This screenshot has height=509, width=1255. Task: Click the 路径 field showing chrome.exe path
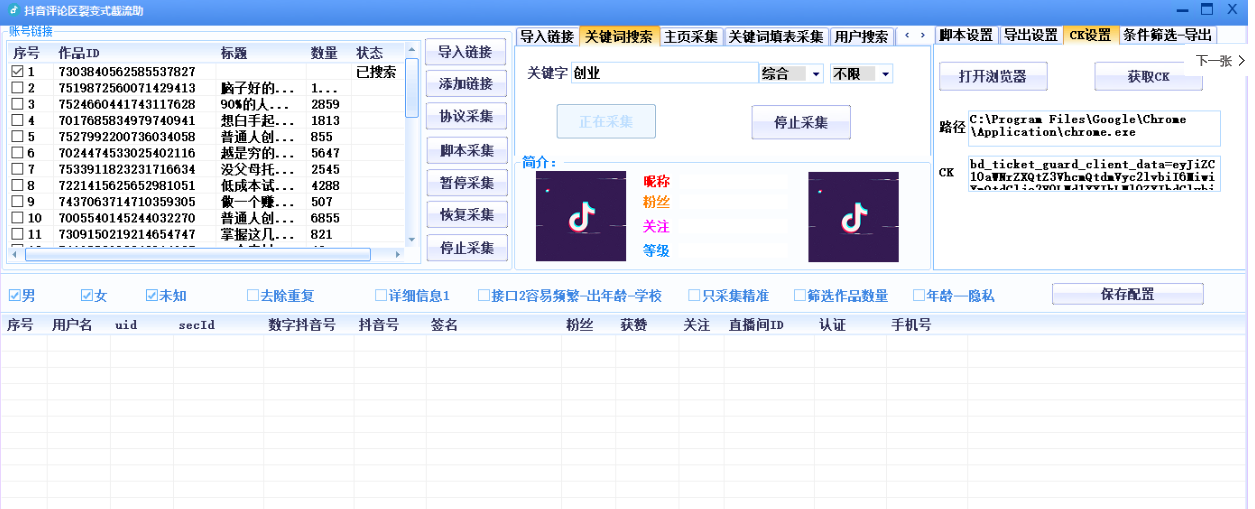pos(1094,127)
